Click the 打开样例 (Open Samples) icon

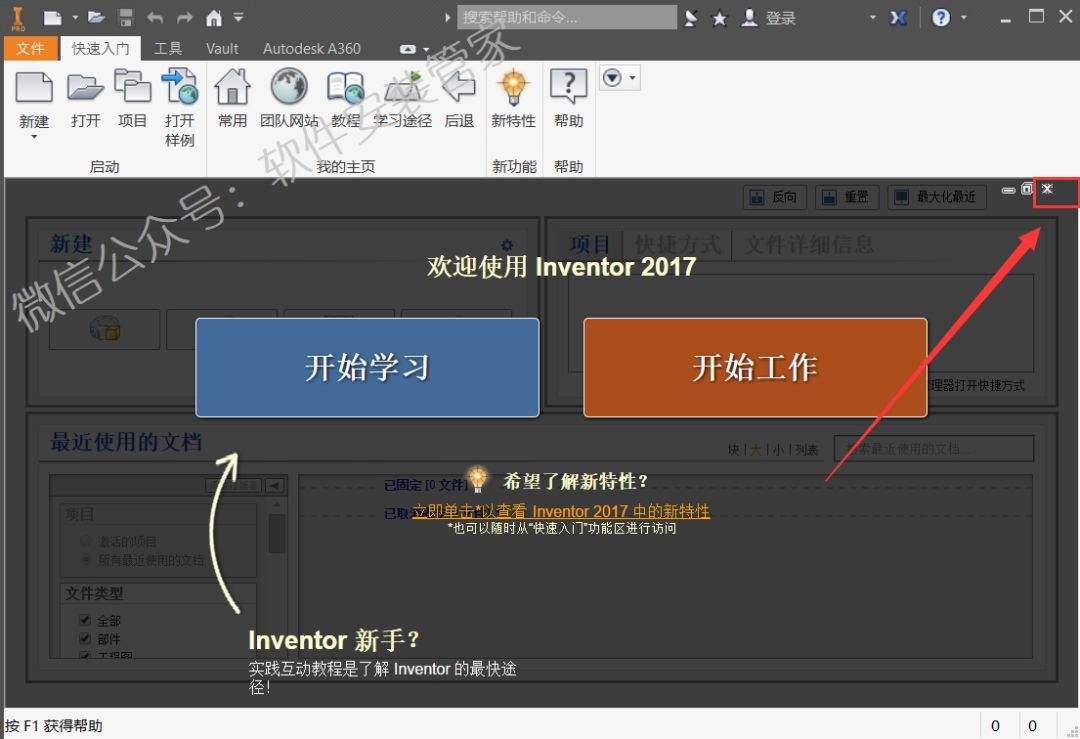pyautogui.click(x=180, y=88)
